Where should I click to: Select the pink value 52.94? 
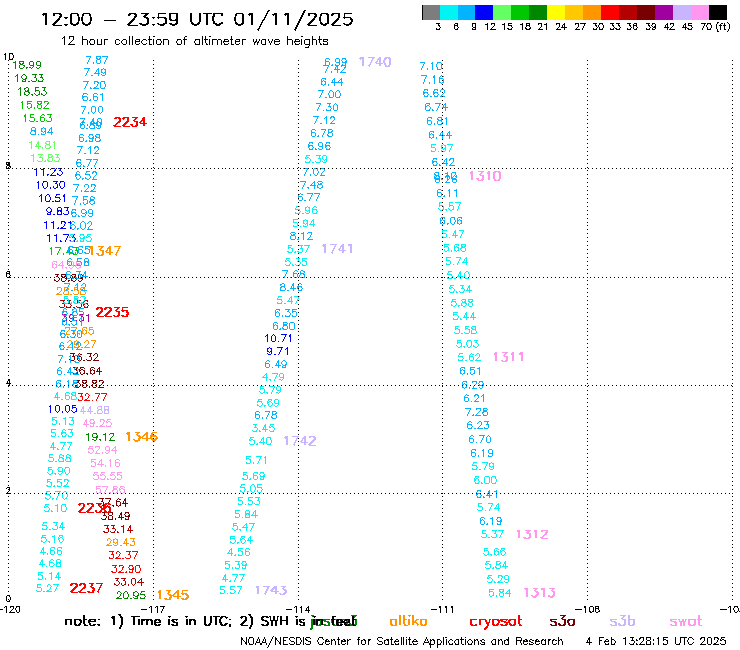(x=102, y=450)
